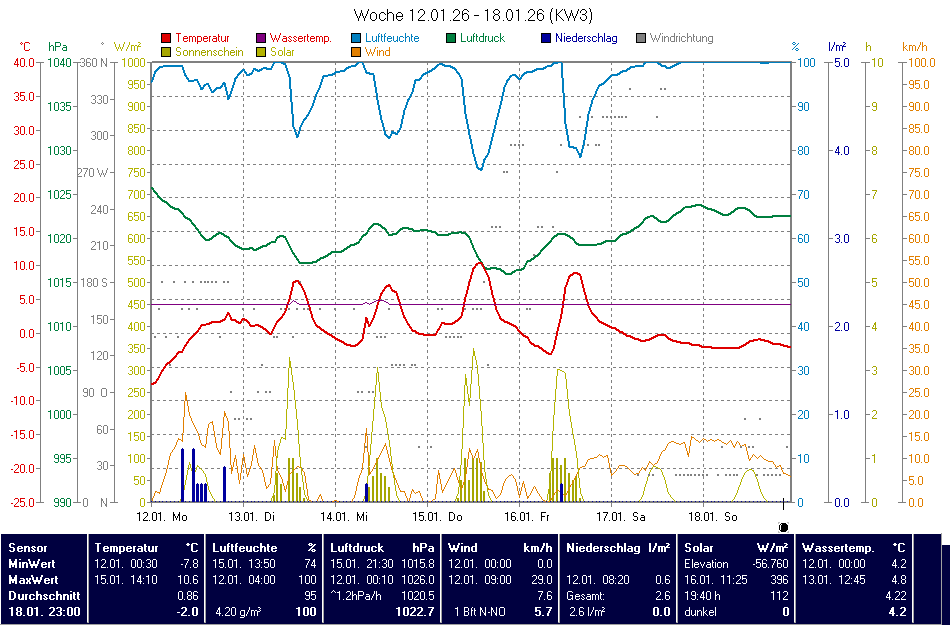
Task: Click the purple Wassertemp. legend square
Action: [x=263, y=39]
